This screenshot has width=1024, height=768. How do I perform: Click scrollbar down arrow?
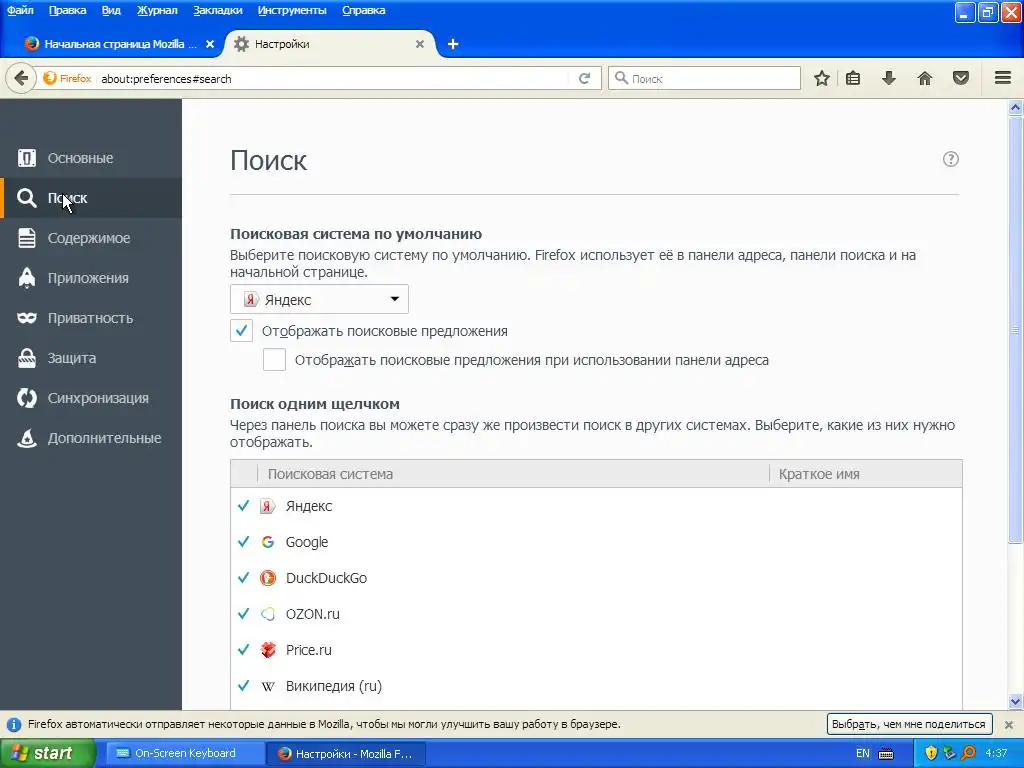point(1016,702)
